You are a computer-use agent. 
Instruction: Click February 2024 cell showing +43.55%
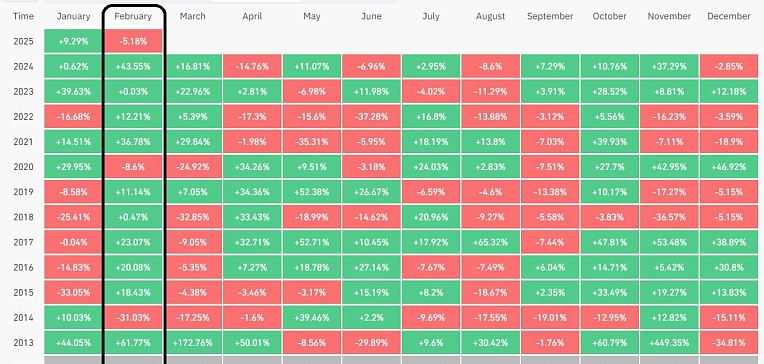click(x=133, y=66)
